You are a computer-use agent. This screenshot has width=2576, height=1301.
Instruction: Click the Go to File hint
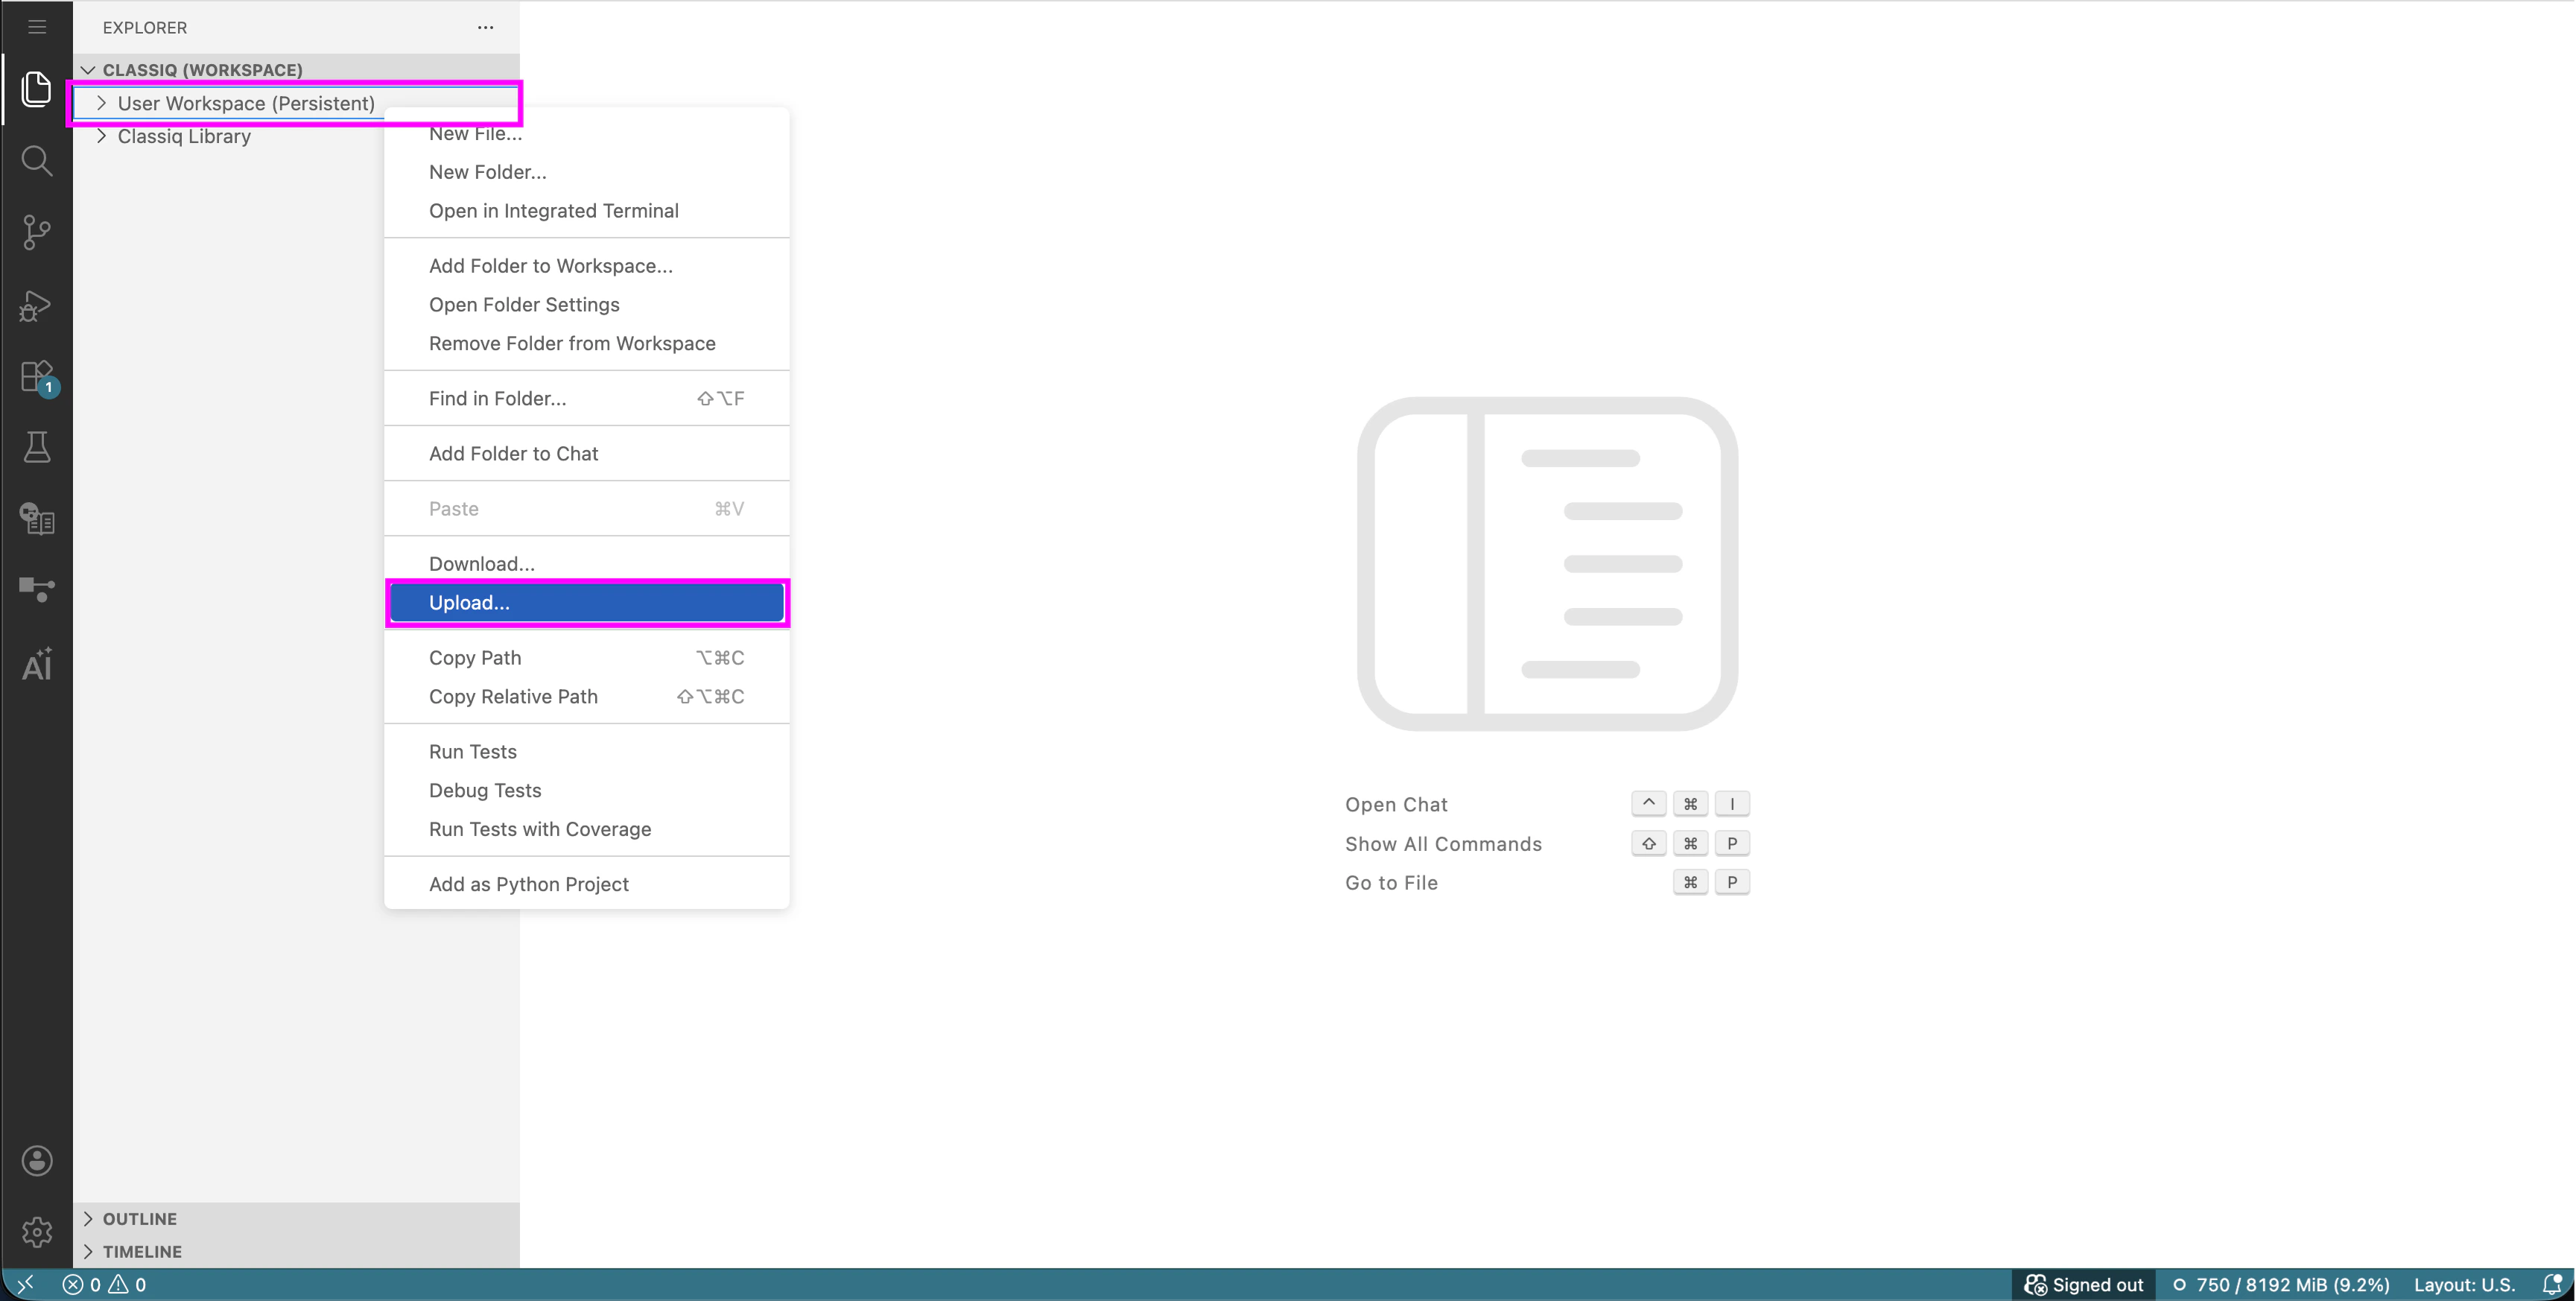[x=1391, y=883]
